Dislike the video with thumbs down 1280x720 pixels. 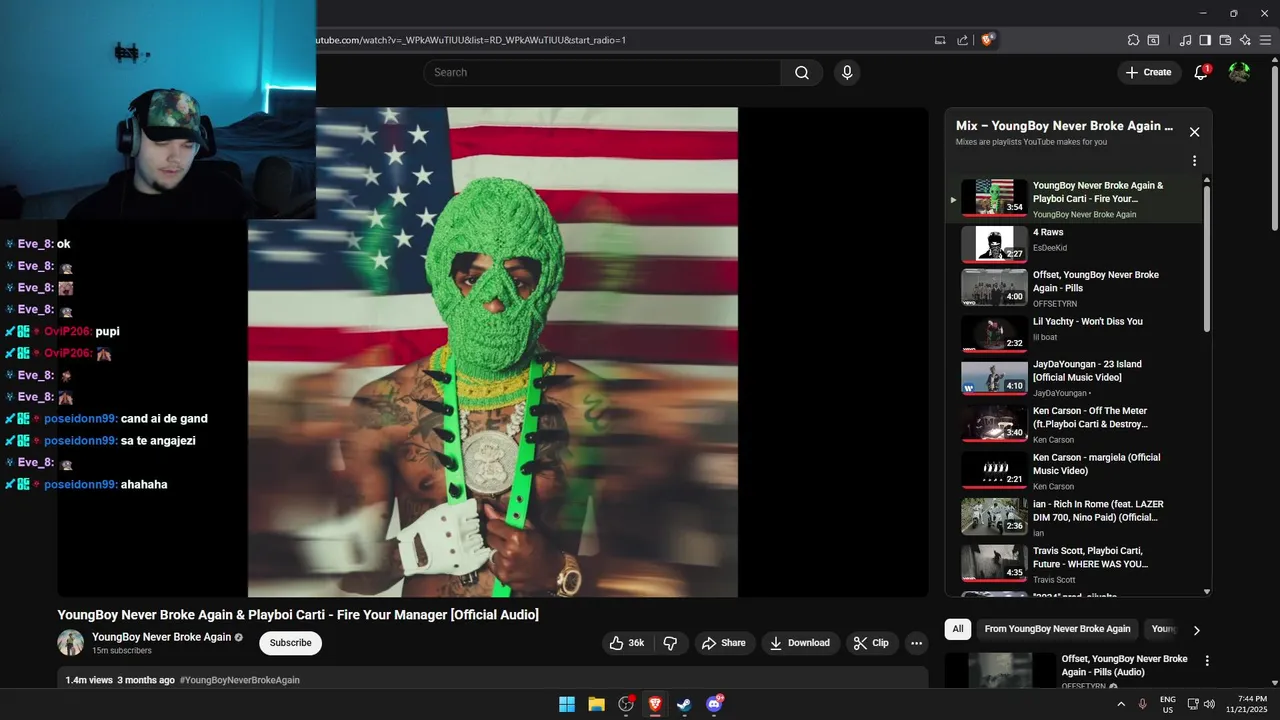[x=671, y=643]
